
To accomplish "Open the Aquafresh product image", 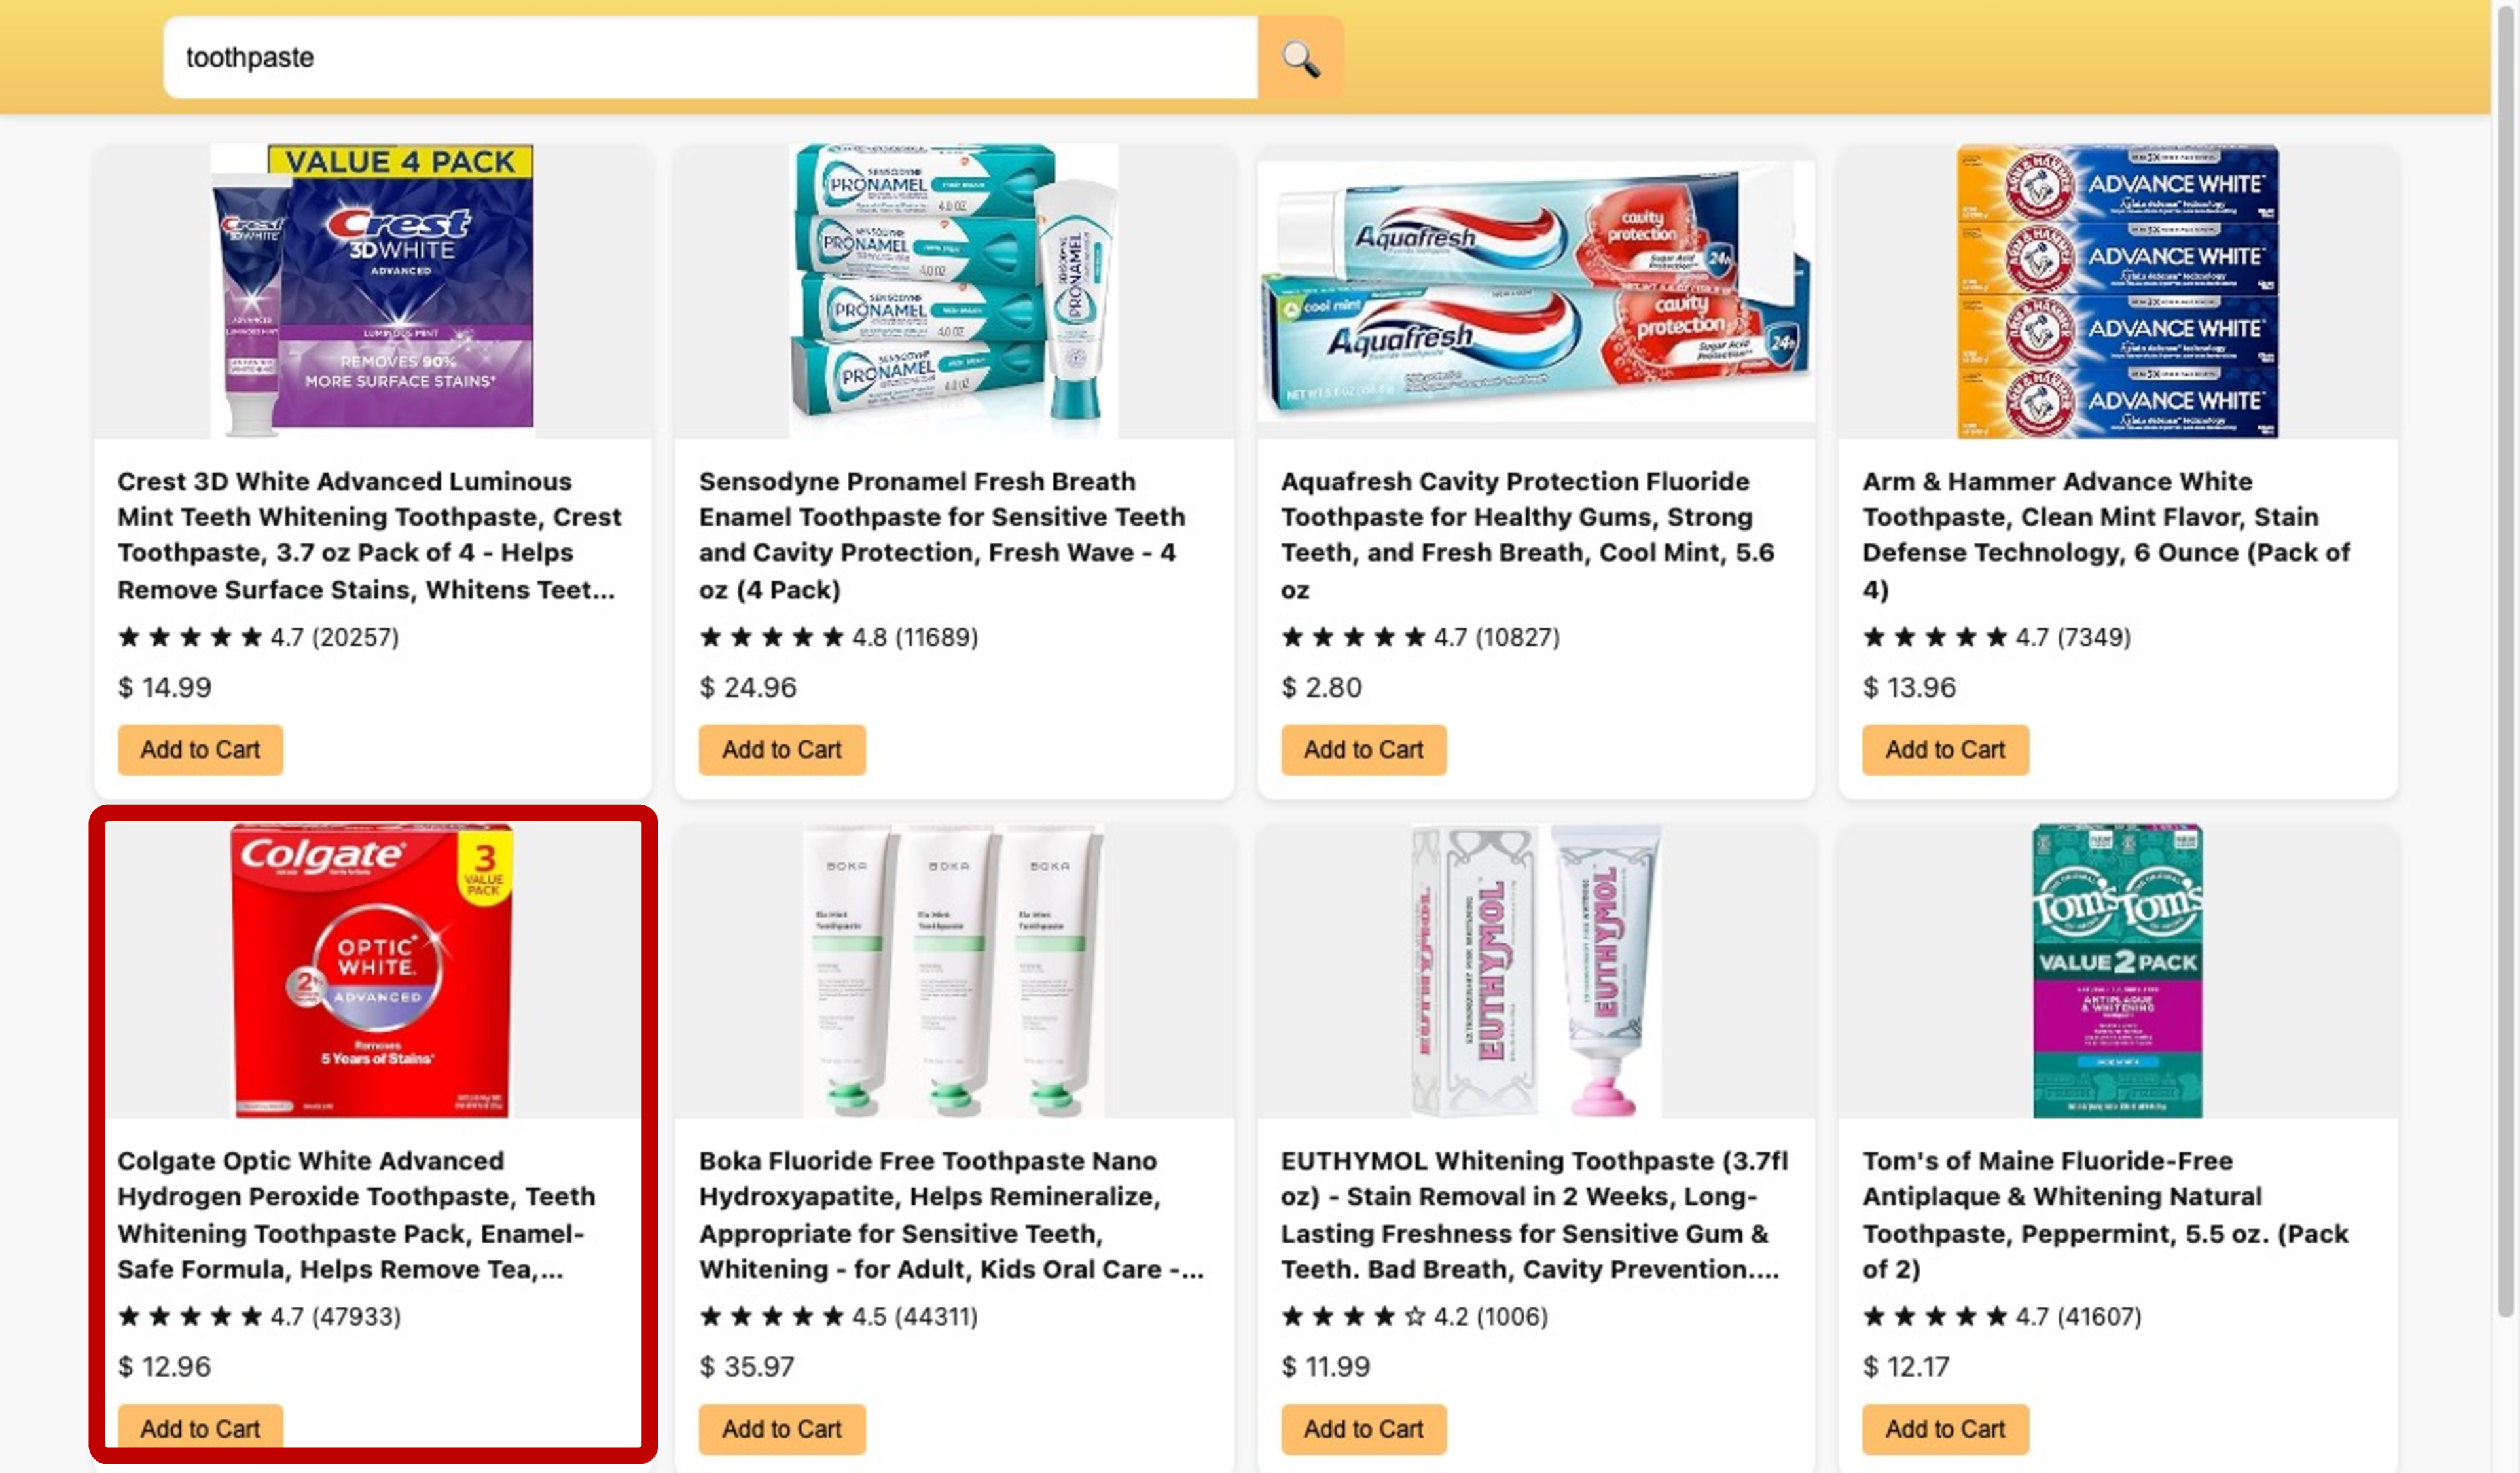I will (1536, 291).
